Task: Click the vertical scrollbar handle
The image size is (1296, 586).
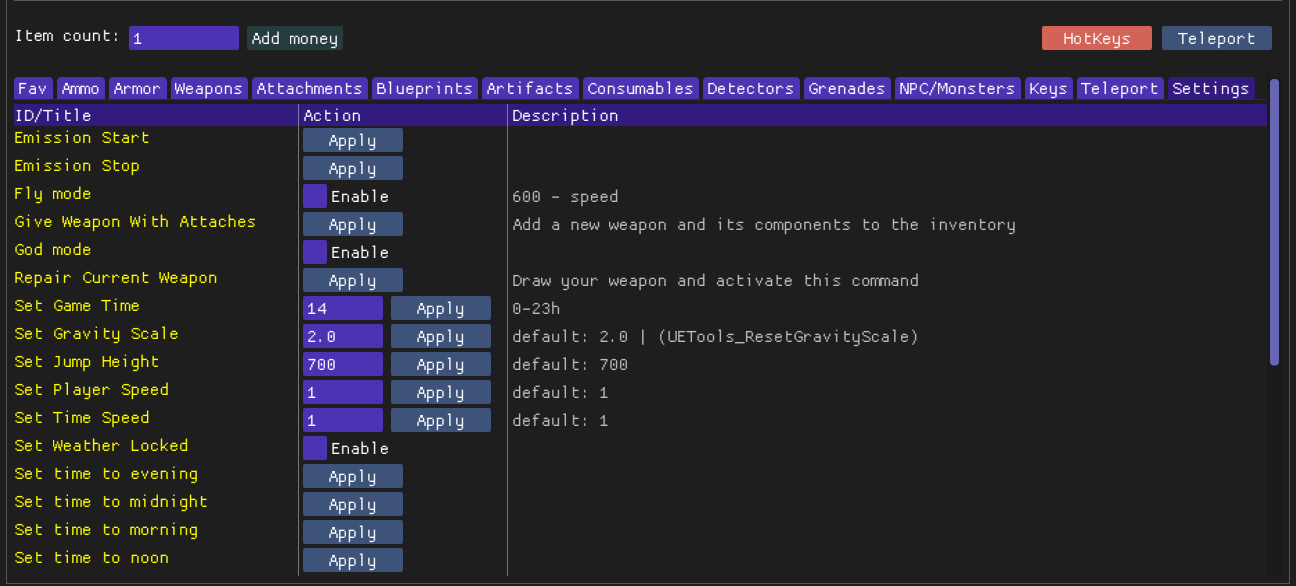Action: coord(1274,222)
